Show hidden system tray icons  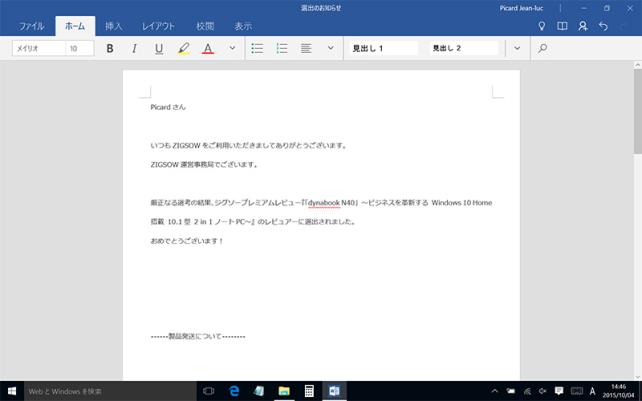tap(495, 391)
